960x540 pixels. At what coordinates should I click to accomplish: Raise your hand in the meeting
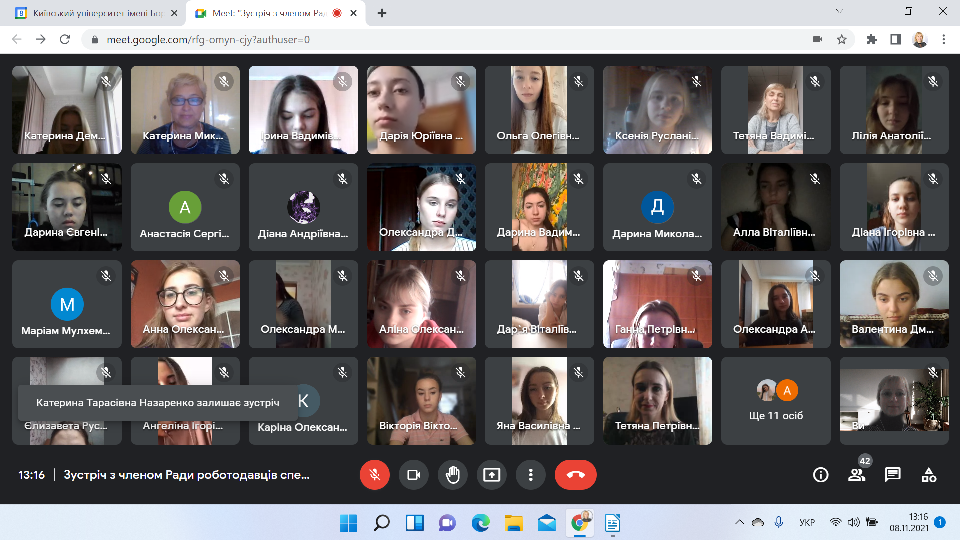[453, 475]
